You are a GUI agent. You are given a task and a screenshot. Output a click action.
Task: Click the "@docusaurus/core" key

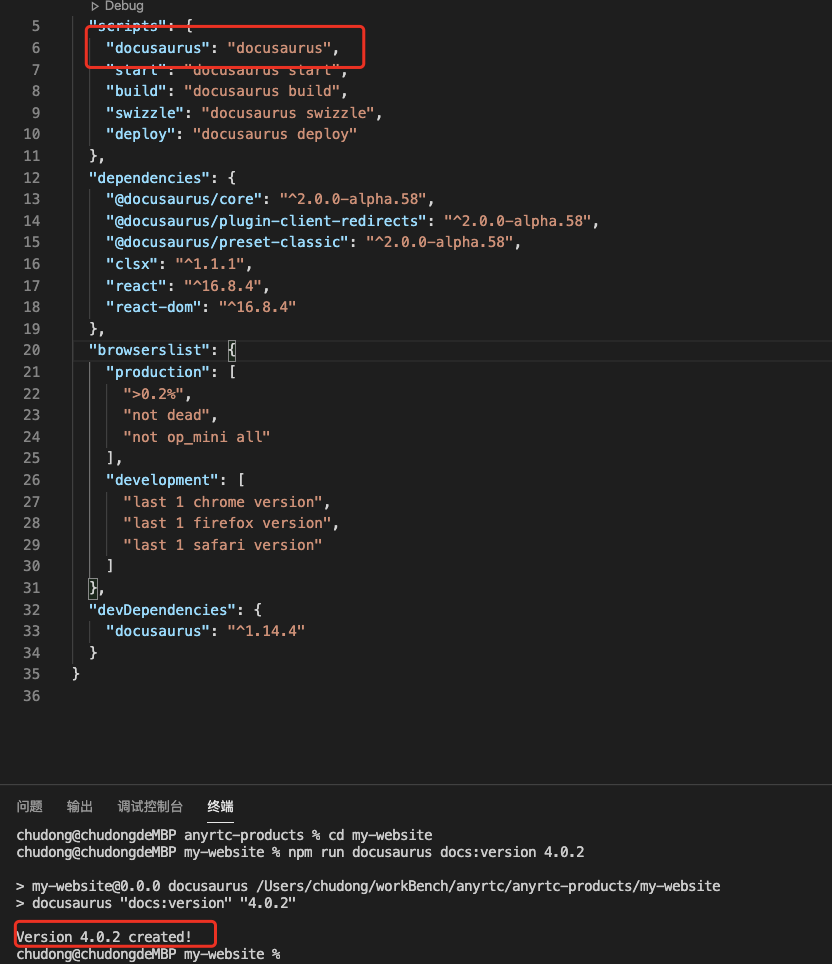pos(183,199)
